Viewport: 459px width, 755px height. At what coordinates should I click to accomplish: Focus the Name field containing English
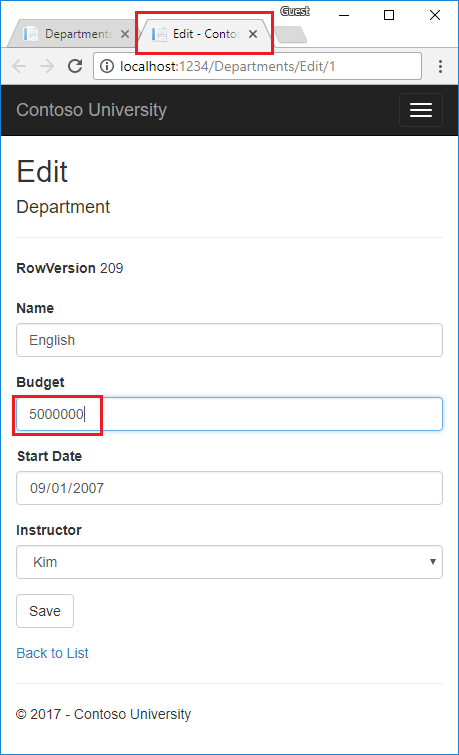pos(229,340)
